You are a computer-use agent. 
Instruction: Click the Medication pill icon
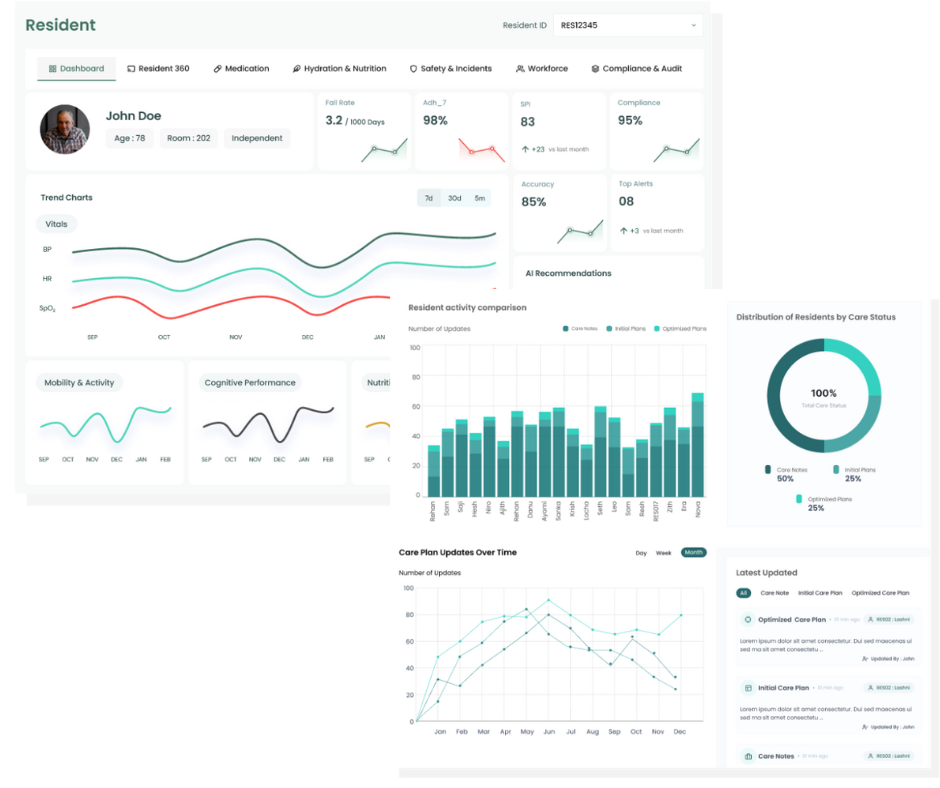point(217,69)
